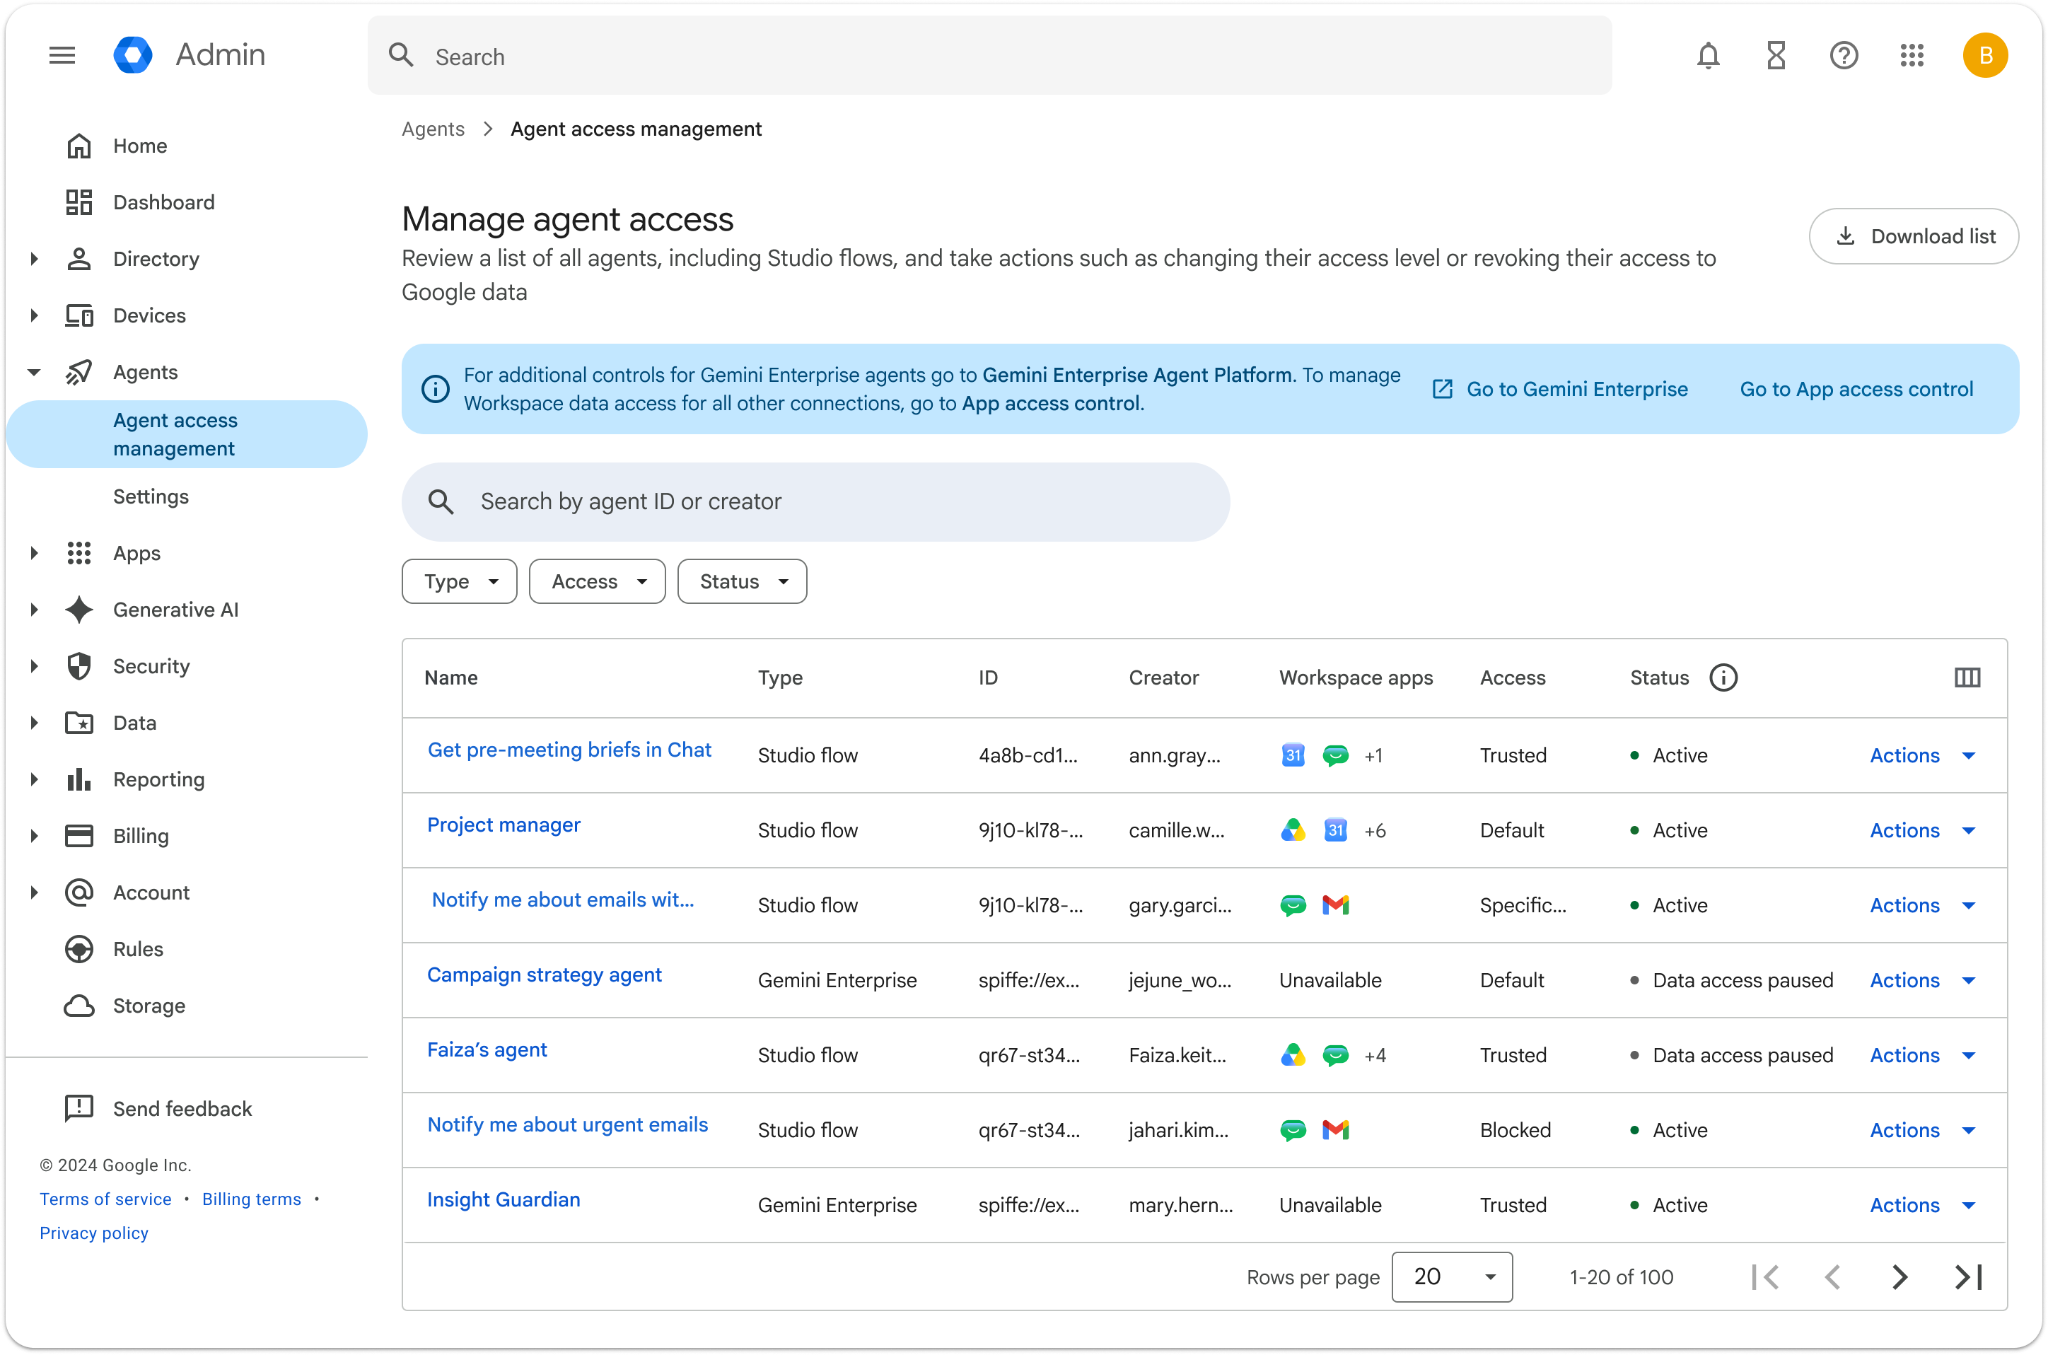Click the Creator column header

[1164, 678]
